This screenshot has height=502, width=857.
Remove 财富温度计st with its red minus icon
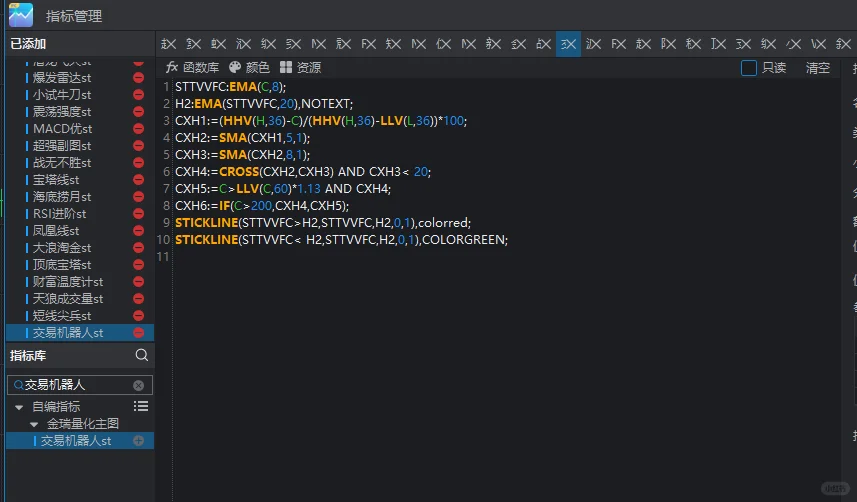138,281
